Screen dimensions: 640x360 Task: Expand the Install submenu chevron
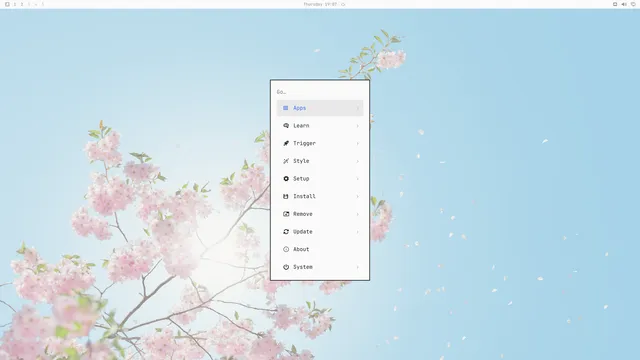[x=358, y=196]
